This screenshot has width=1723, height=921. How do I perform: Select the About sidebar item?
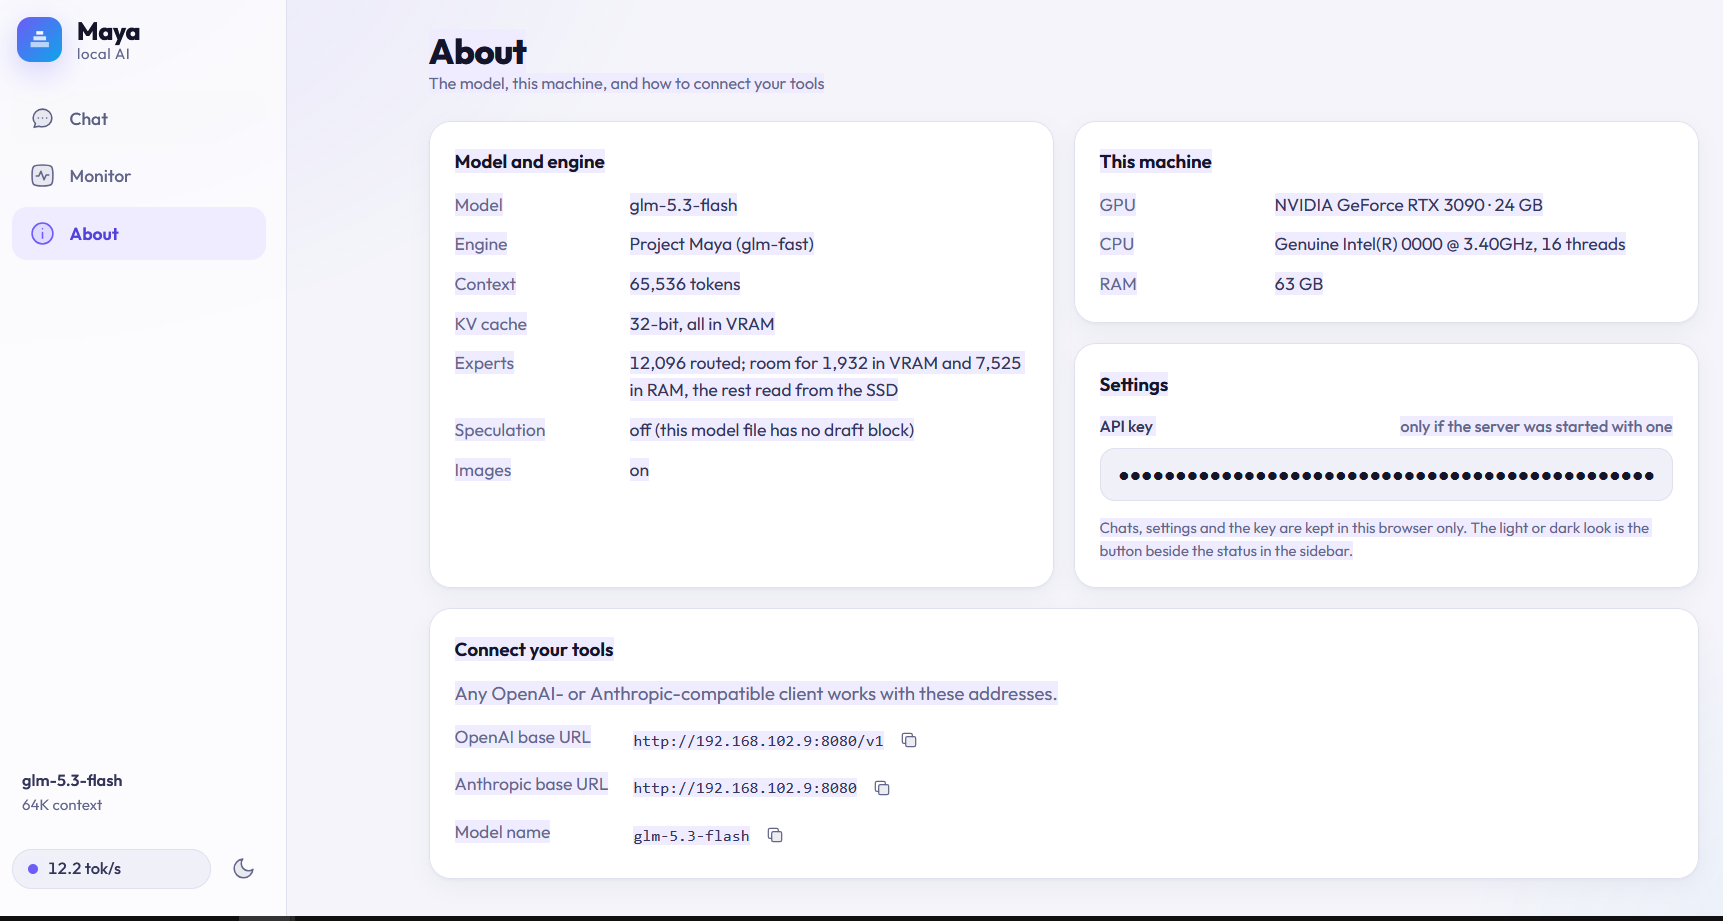(139, 234)
